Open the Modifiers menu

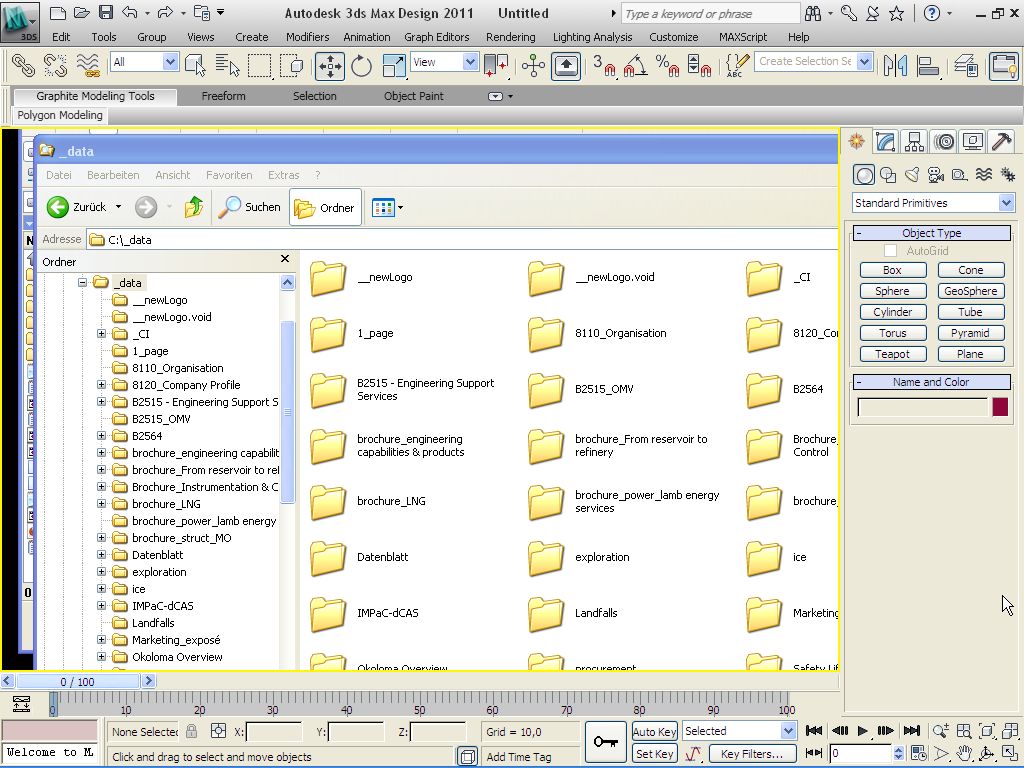pyautogui.click(x=308, y=37)
